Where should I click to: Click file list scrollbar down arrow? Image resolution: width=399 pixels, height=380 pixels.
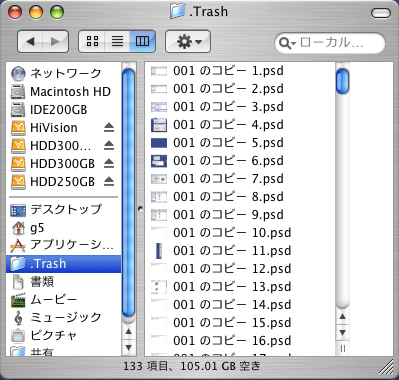pyautogui.click(x=342, y=332)
